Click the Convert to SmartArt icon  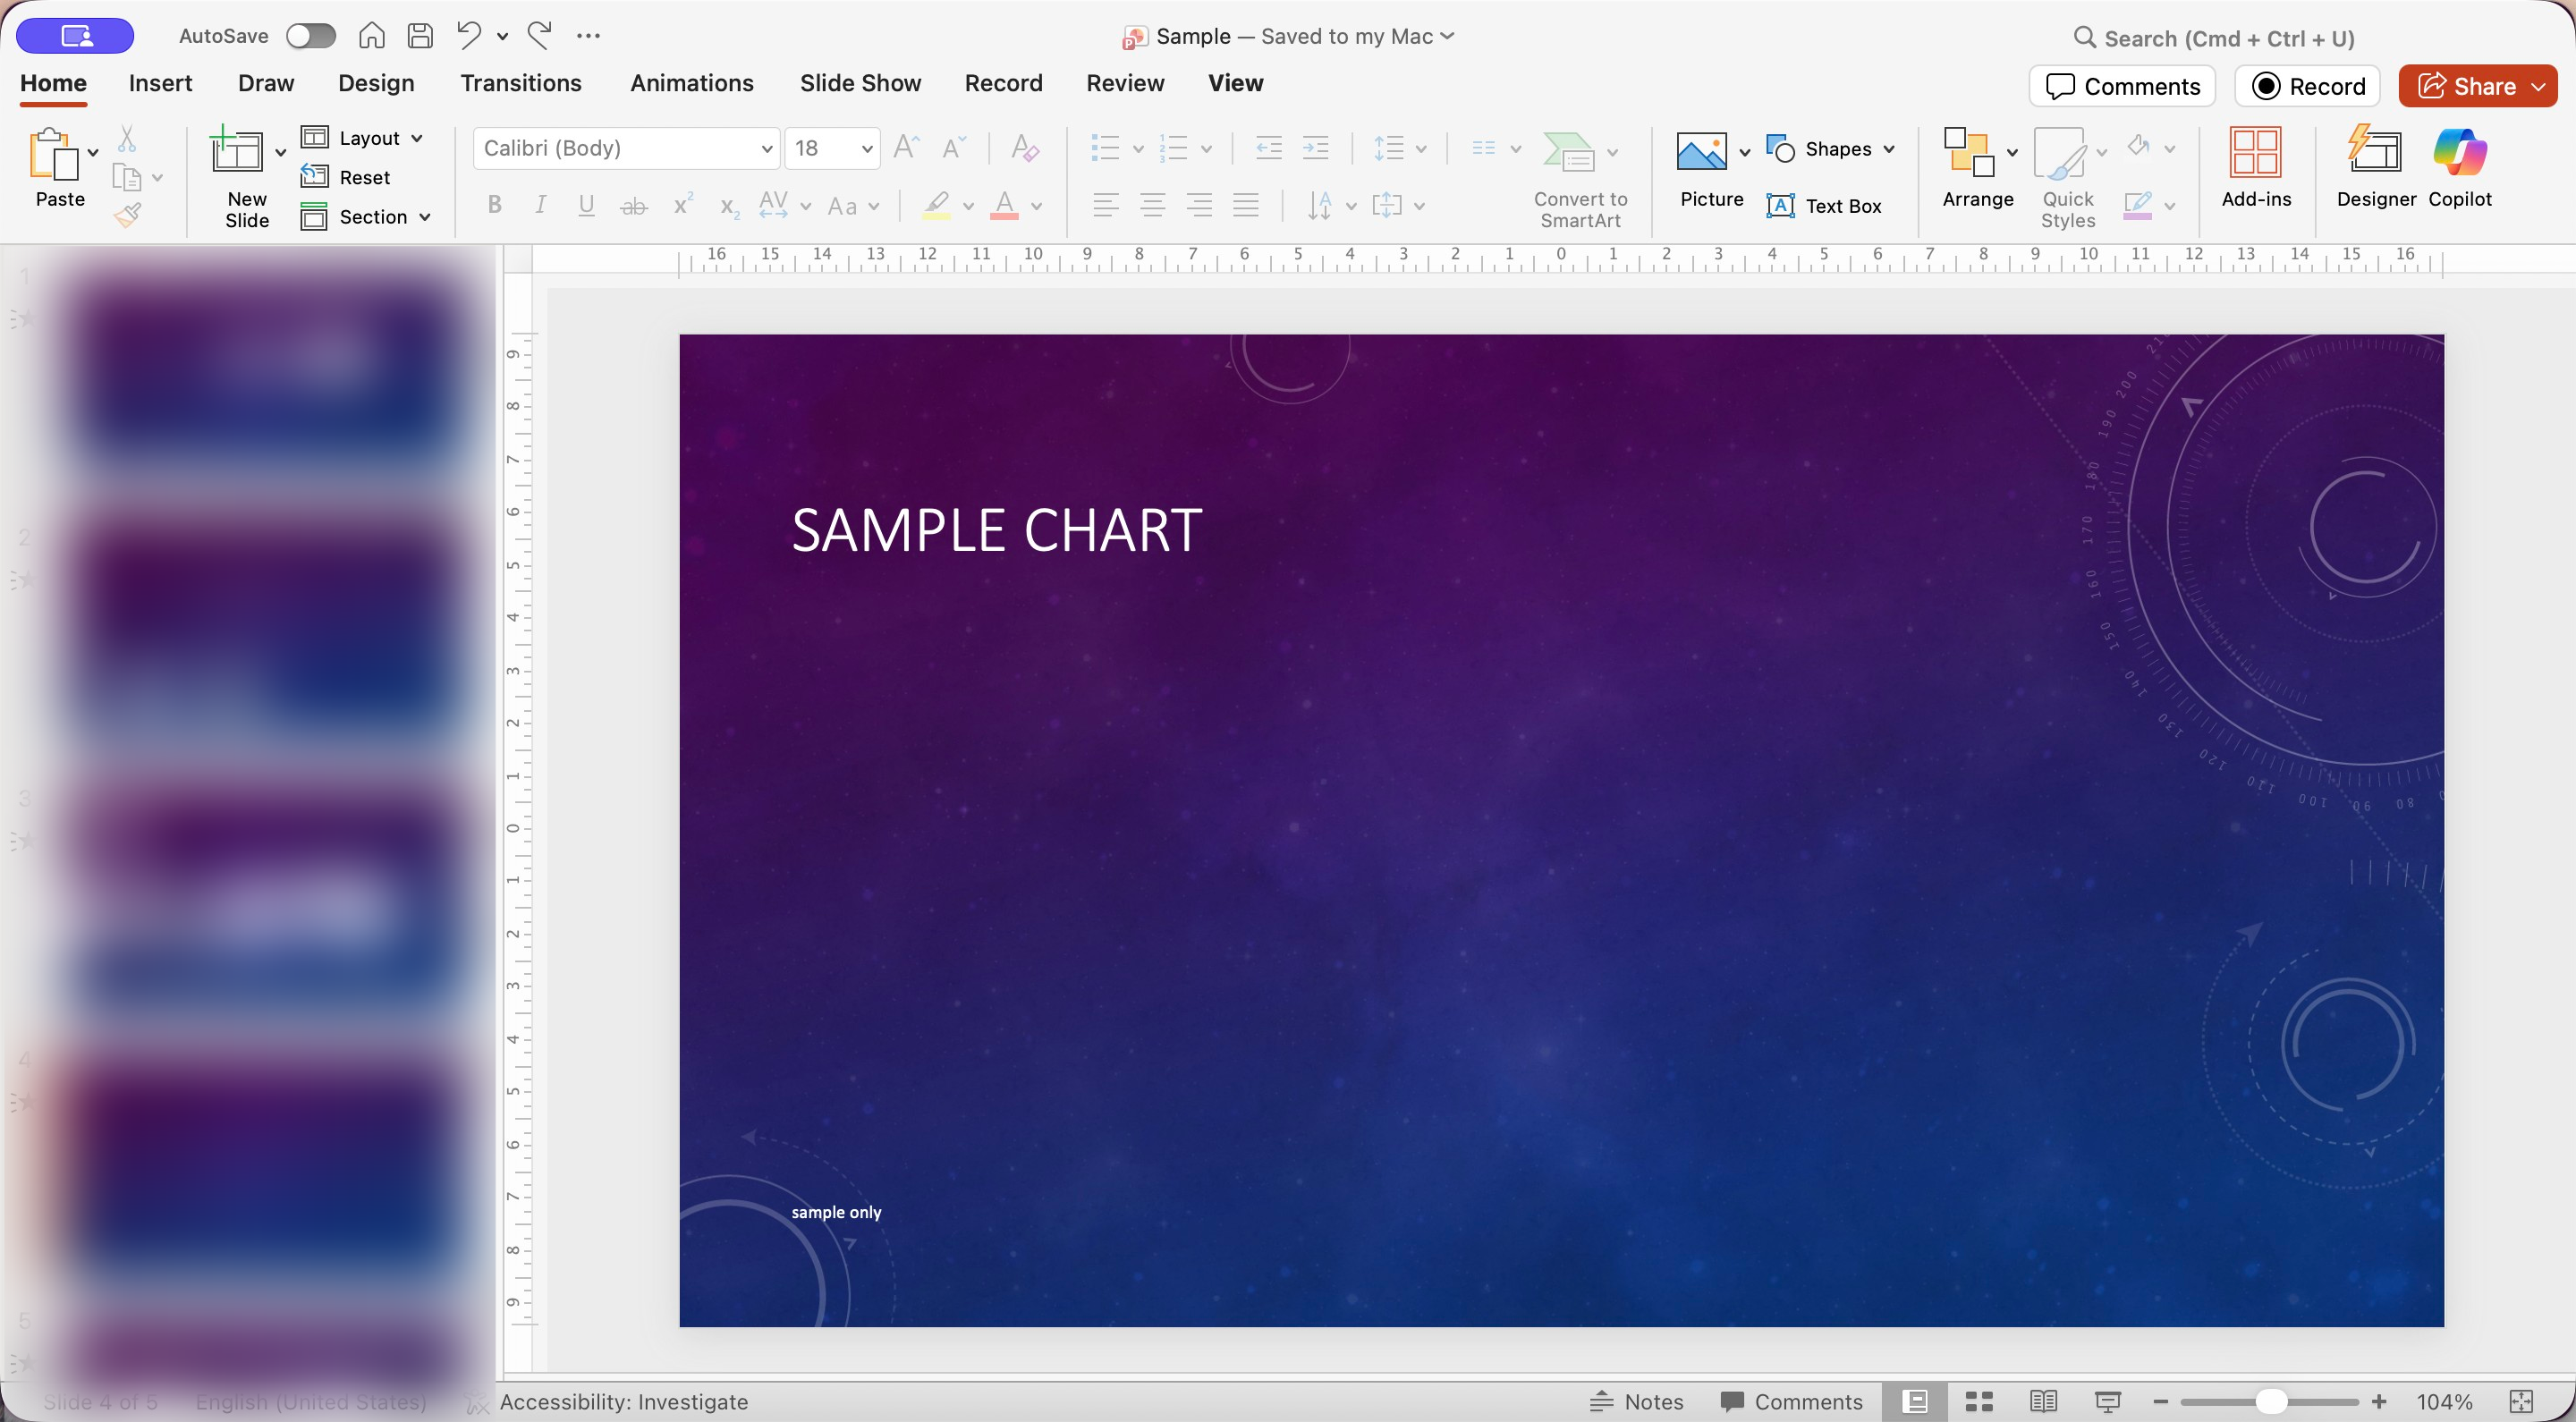pyautogui.click(x=1569, y=152)
